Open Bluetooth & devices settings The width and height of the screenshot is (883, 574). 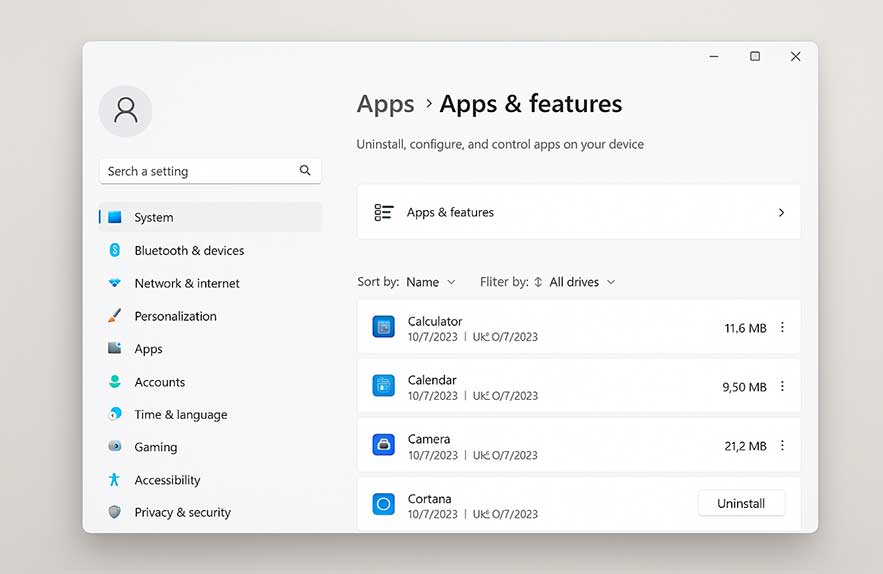189,251
